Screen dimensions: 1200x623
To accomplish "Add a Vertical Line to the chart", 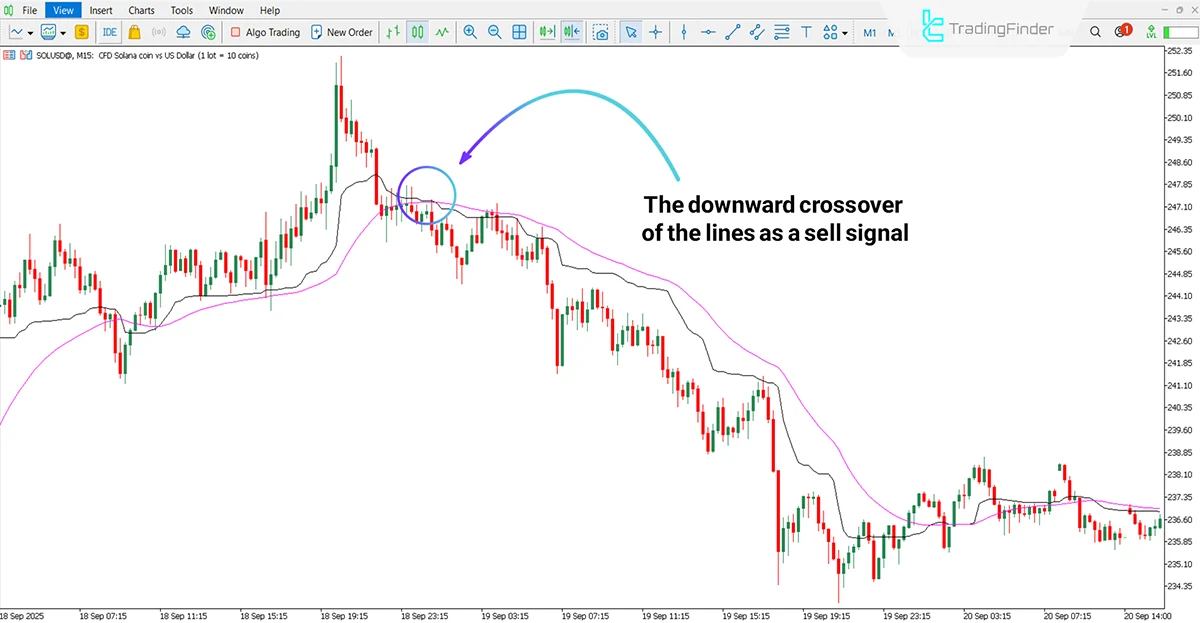I will (683, 32).
